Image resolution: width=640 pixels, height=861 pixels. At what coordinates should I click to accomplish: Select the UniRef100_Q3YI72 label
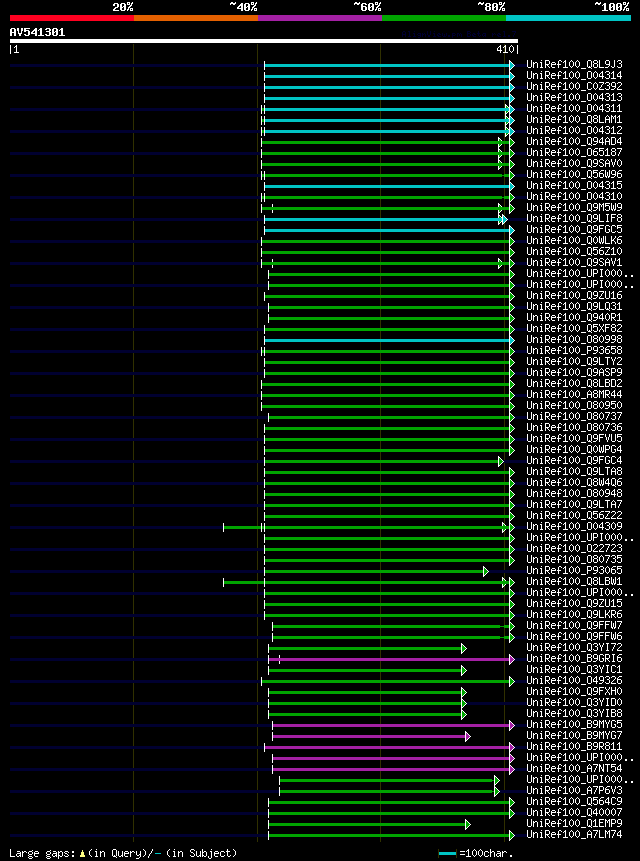pos(574,647)
